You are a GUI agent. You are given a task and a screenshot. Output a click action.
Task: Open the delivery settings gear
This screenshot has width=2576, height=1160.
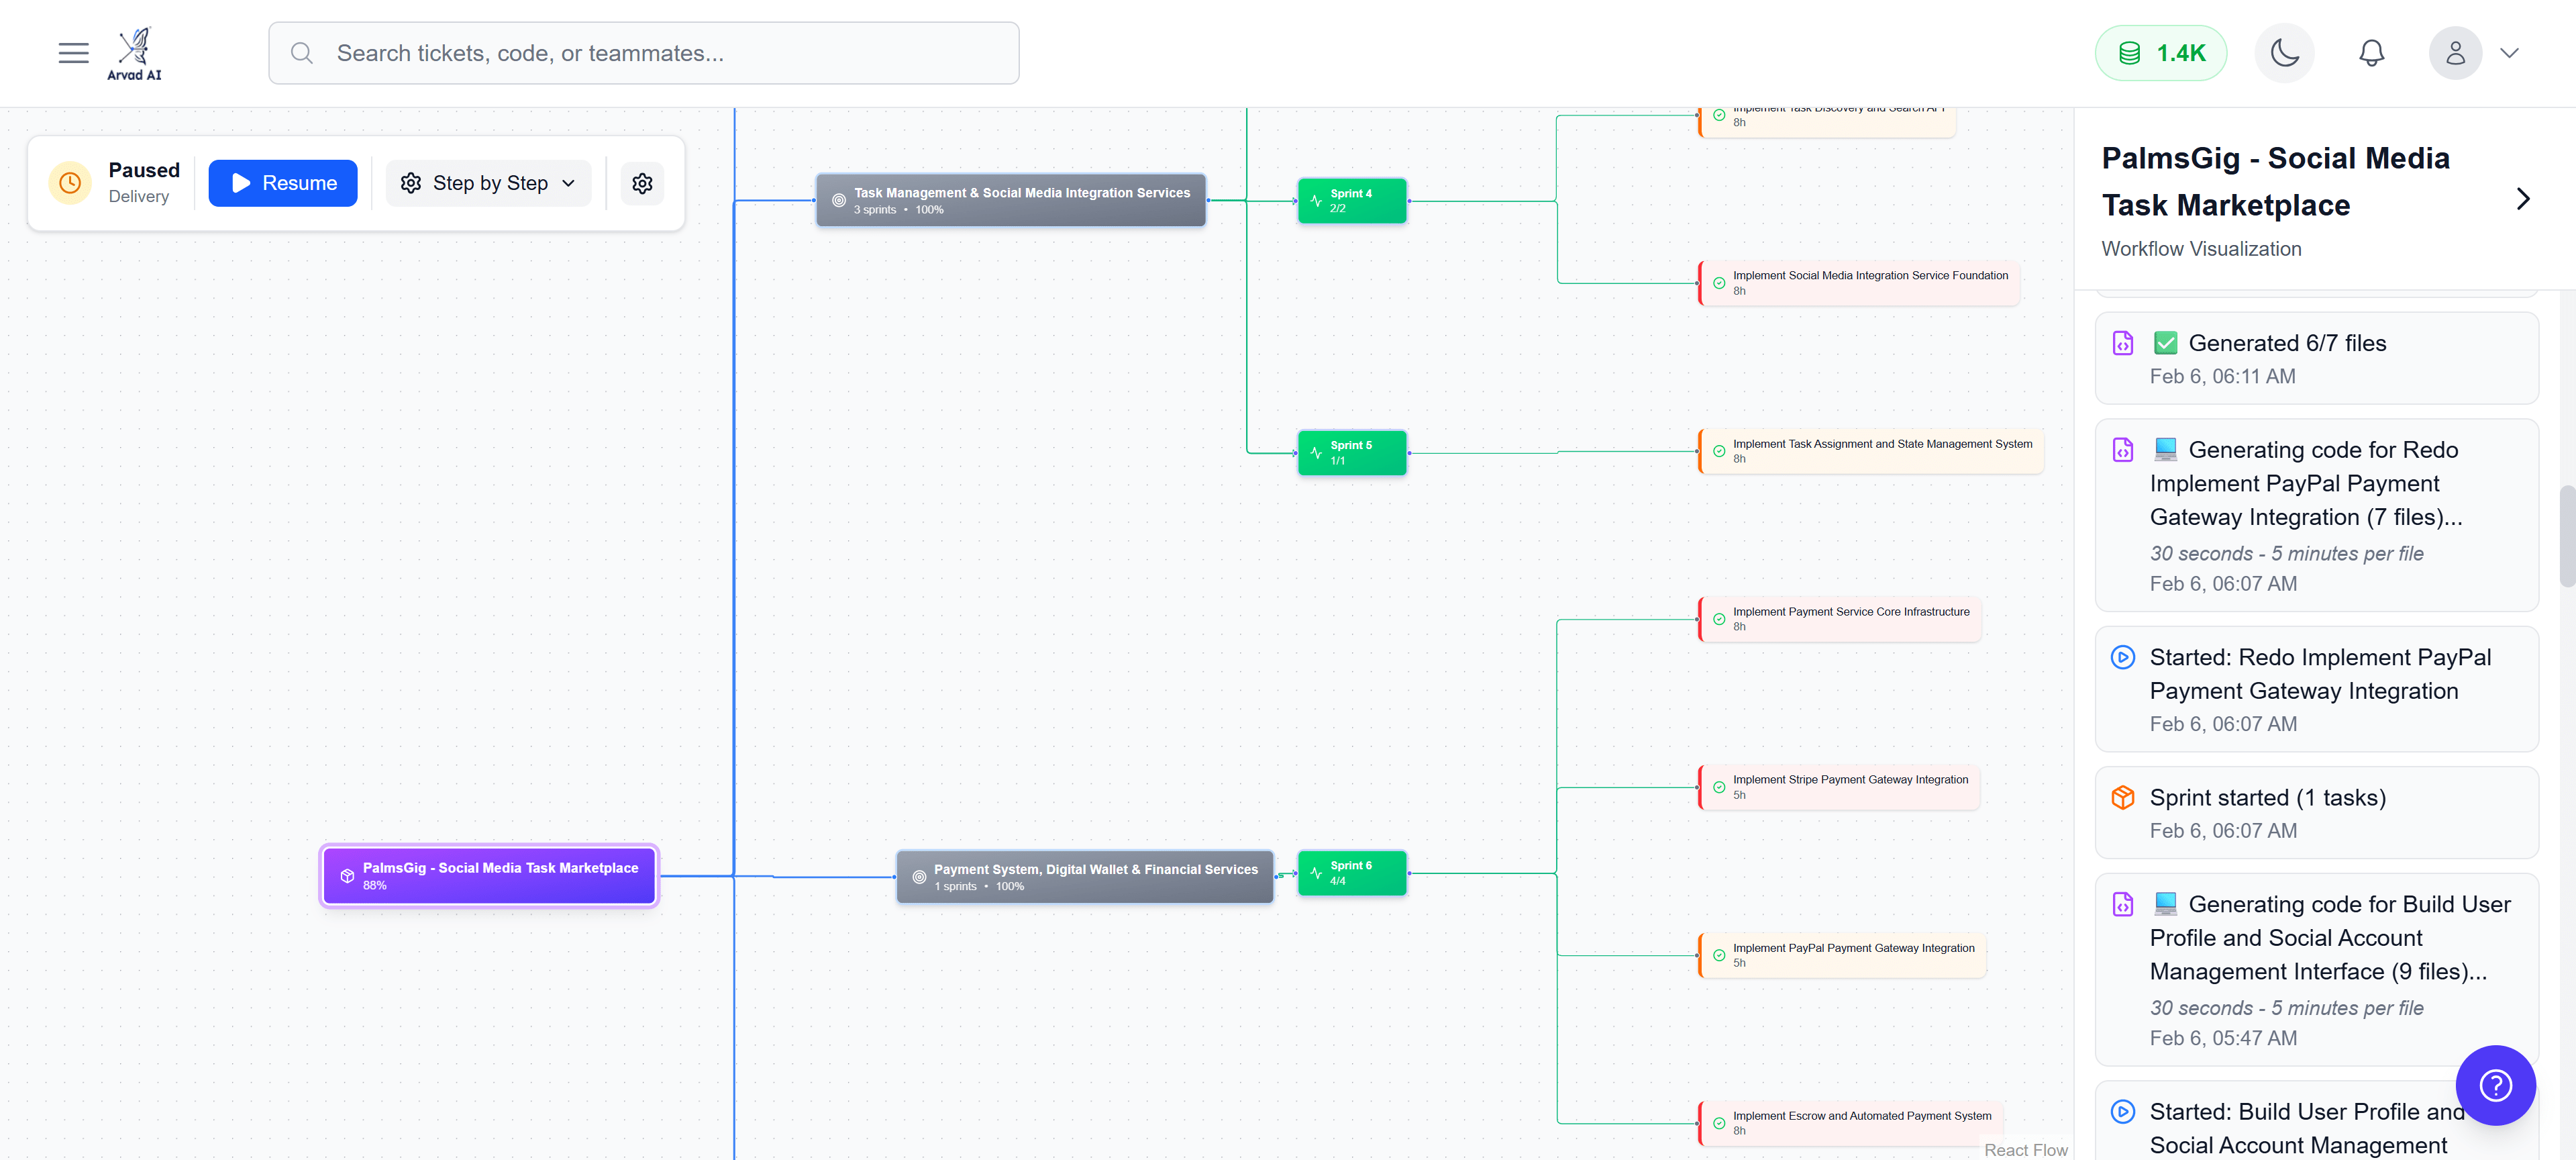[642, 183]
